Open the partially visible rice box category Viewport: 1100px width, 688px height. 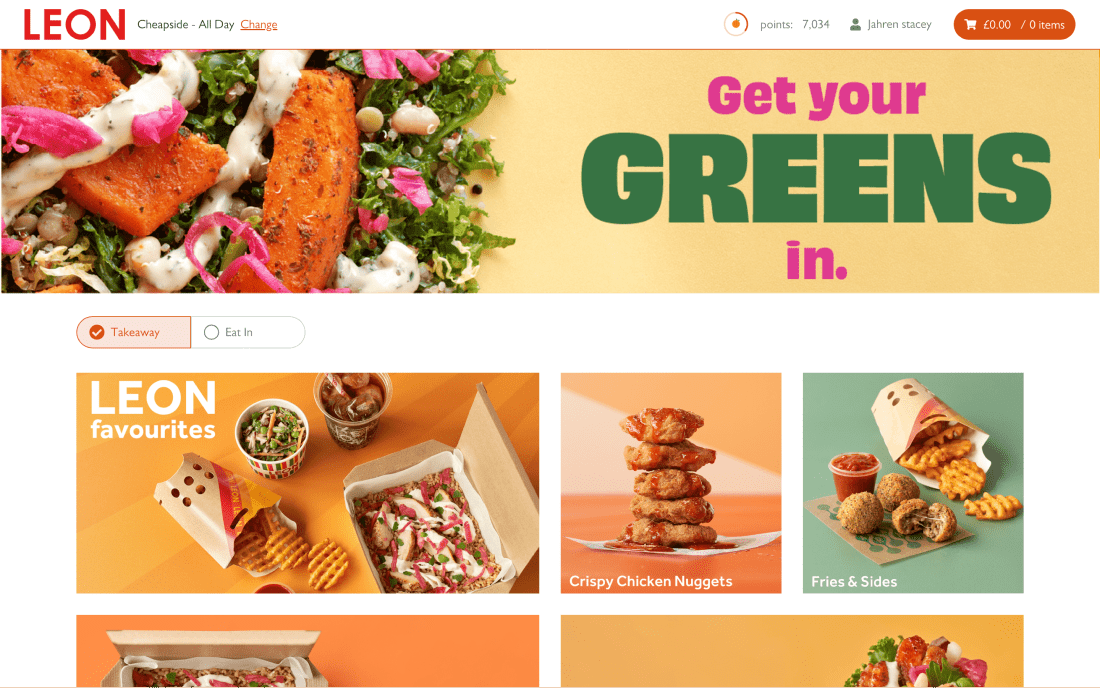click(x=307, y=651)
